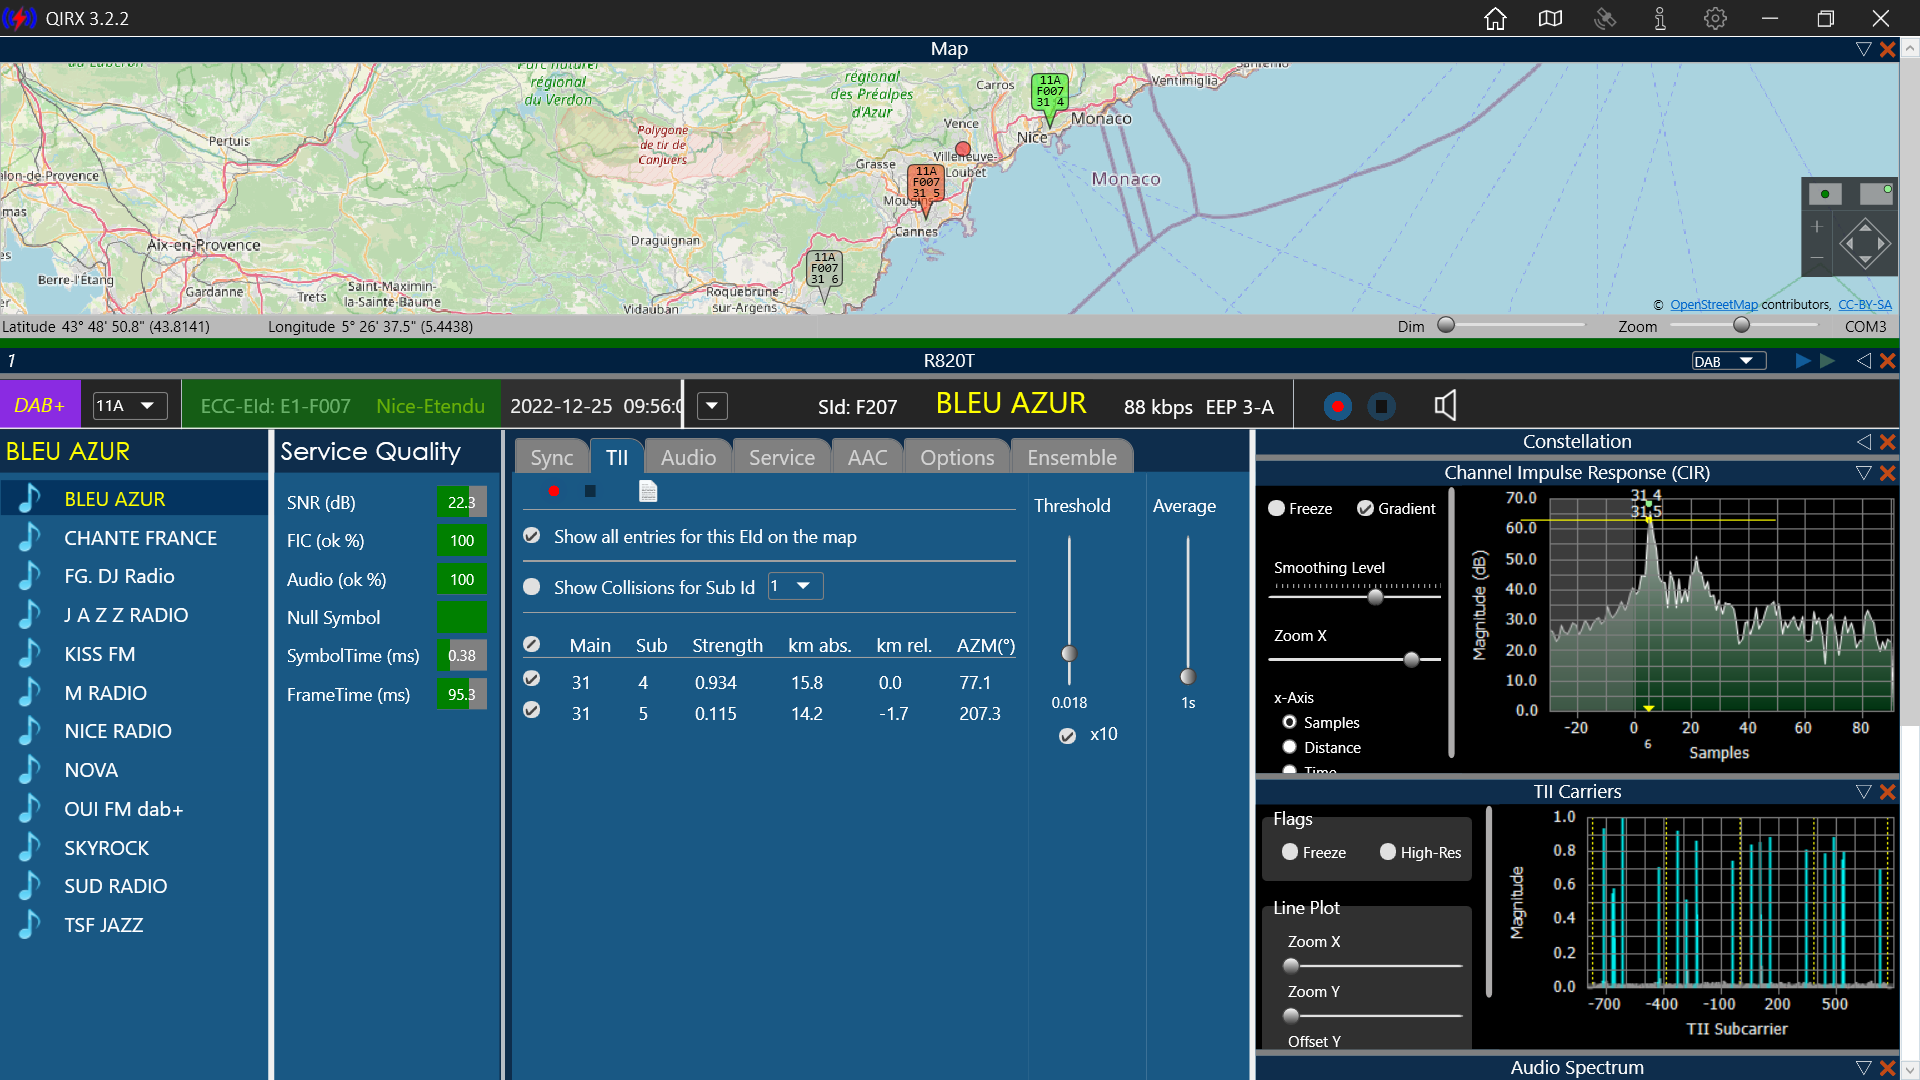The image size is (1920, 1080).
Task: Switch to the Sync tab
Action: tap(551, 457)
